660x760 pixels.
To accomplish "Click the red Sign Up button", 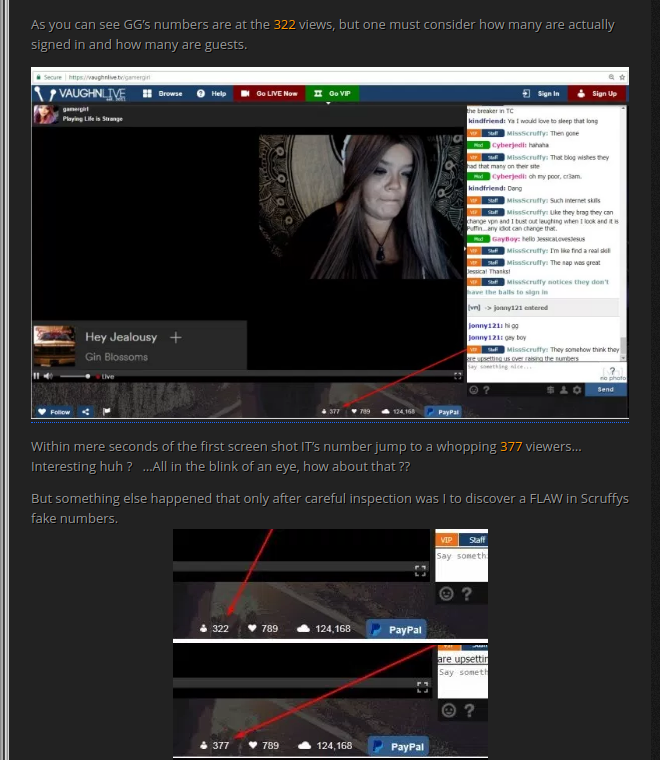I will click(x=597, y=94).
